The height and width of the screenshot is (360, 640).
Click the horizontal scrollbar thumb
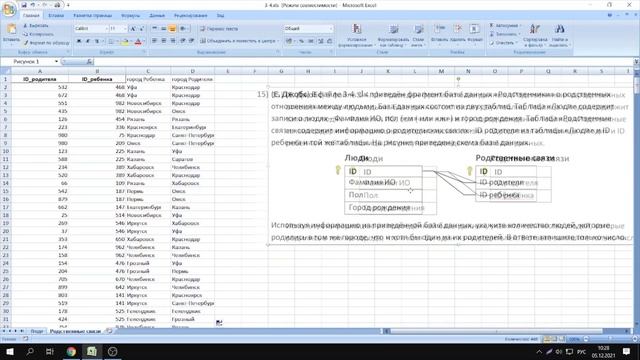pos(496,331)
